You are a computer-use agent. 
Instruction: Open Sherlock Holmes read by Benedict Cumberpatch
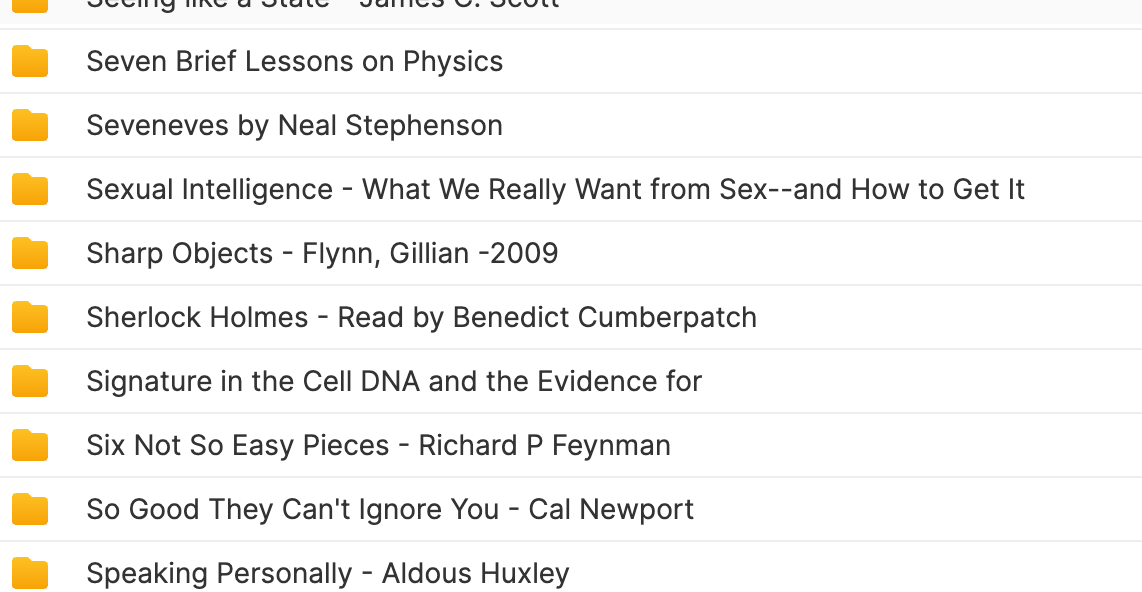click(x=422, y=318)
